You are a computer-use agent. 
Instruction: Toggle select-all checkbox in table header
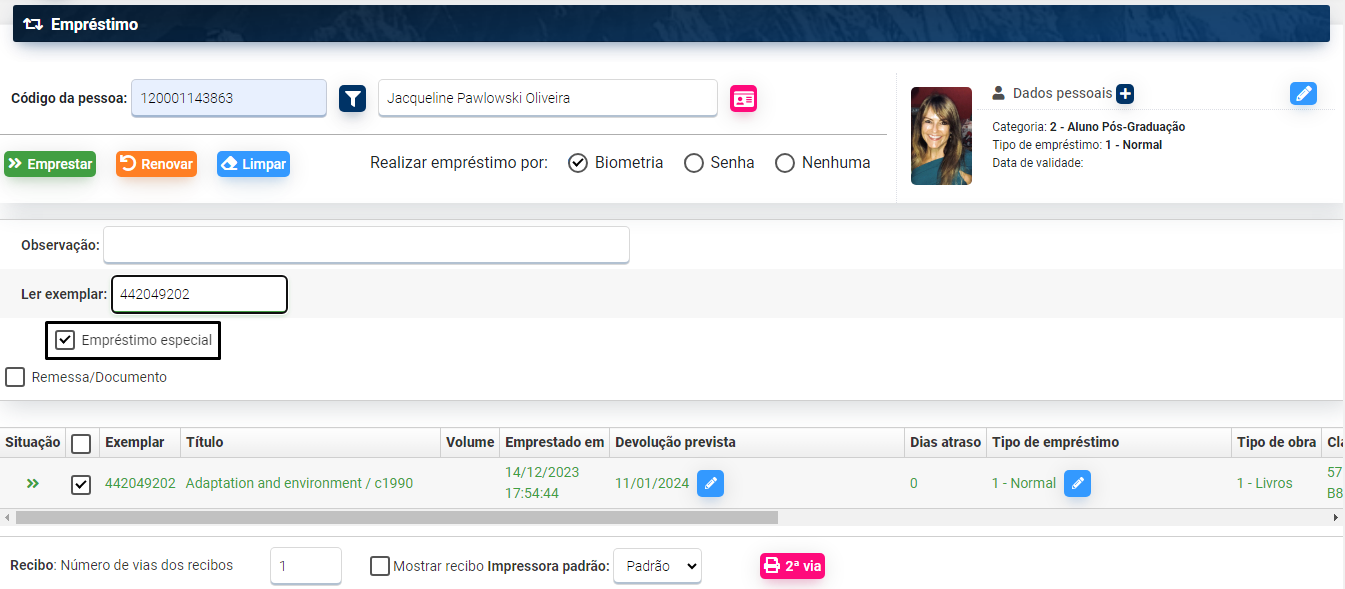click(81, 443)
